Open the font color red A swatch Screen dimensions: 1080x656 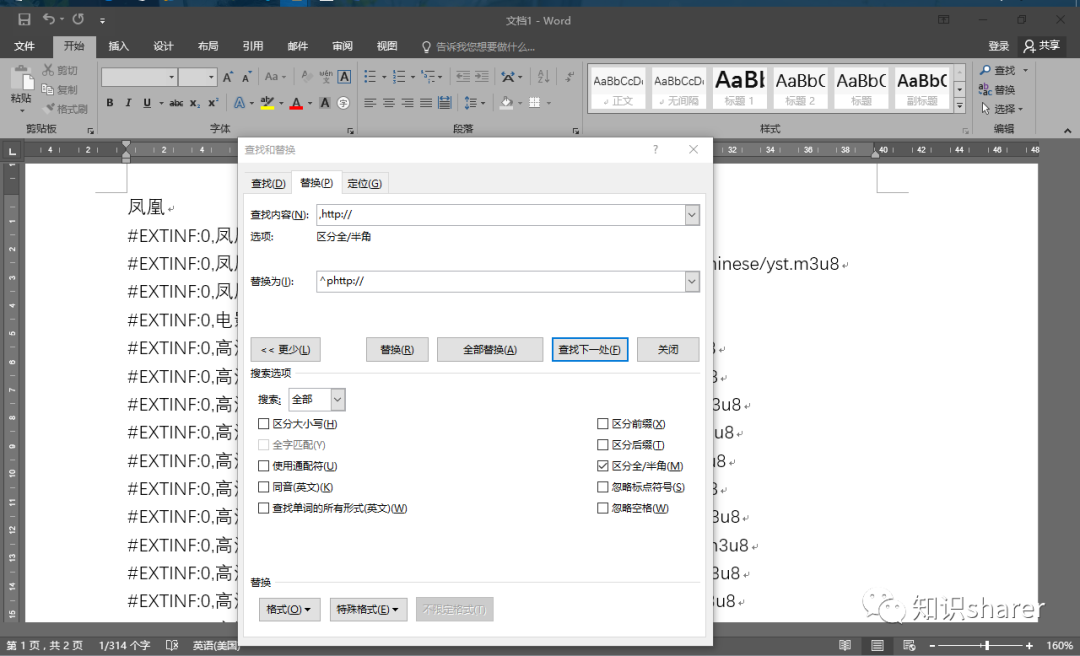[296, 103]
